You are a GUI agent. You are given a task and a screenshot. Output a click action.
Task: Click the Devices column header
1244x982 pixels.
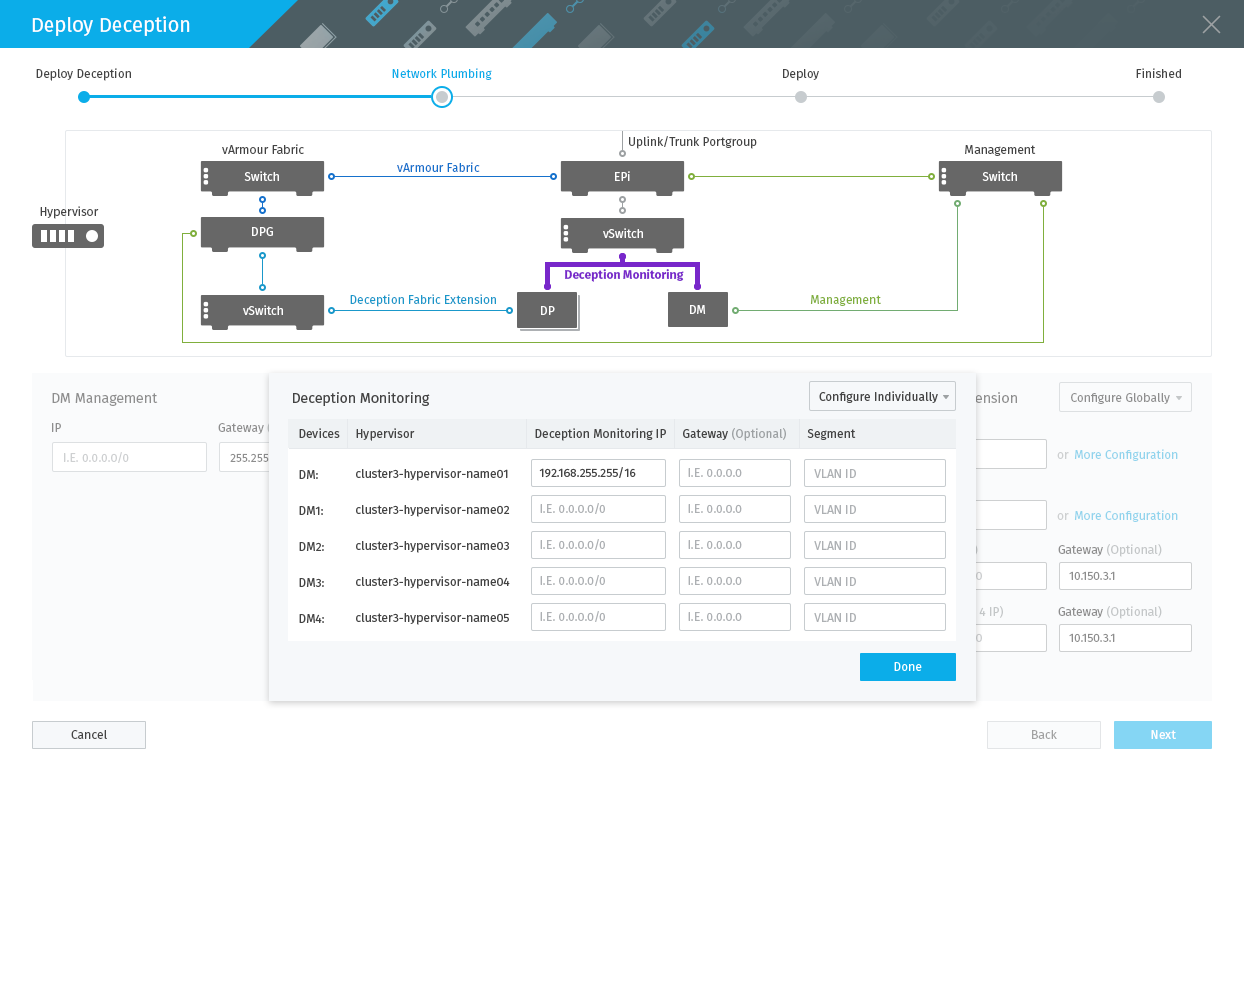pos(319,434)
